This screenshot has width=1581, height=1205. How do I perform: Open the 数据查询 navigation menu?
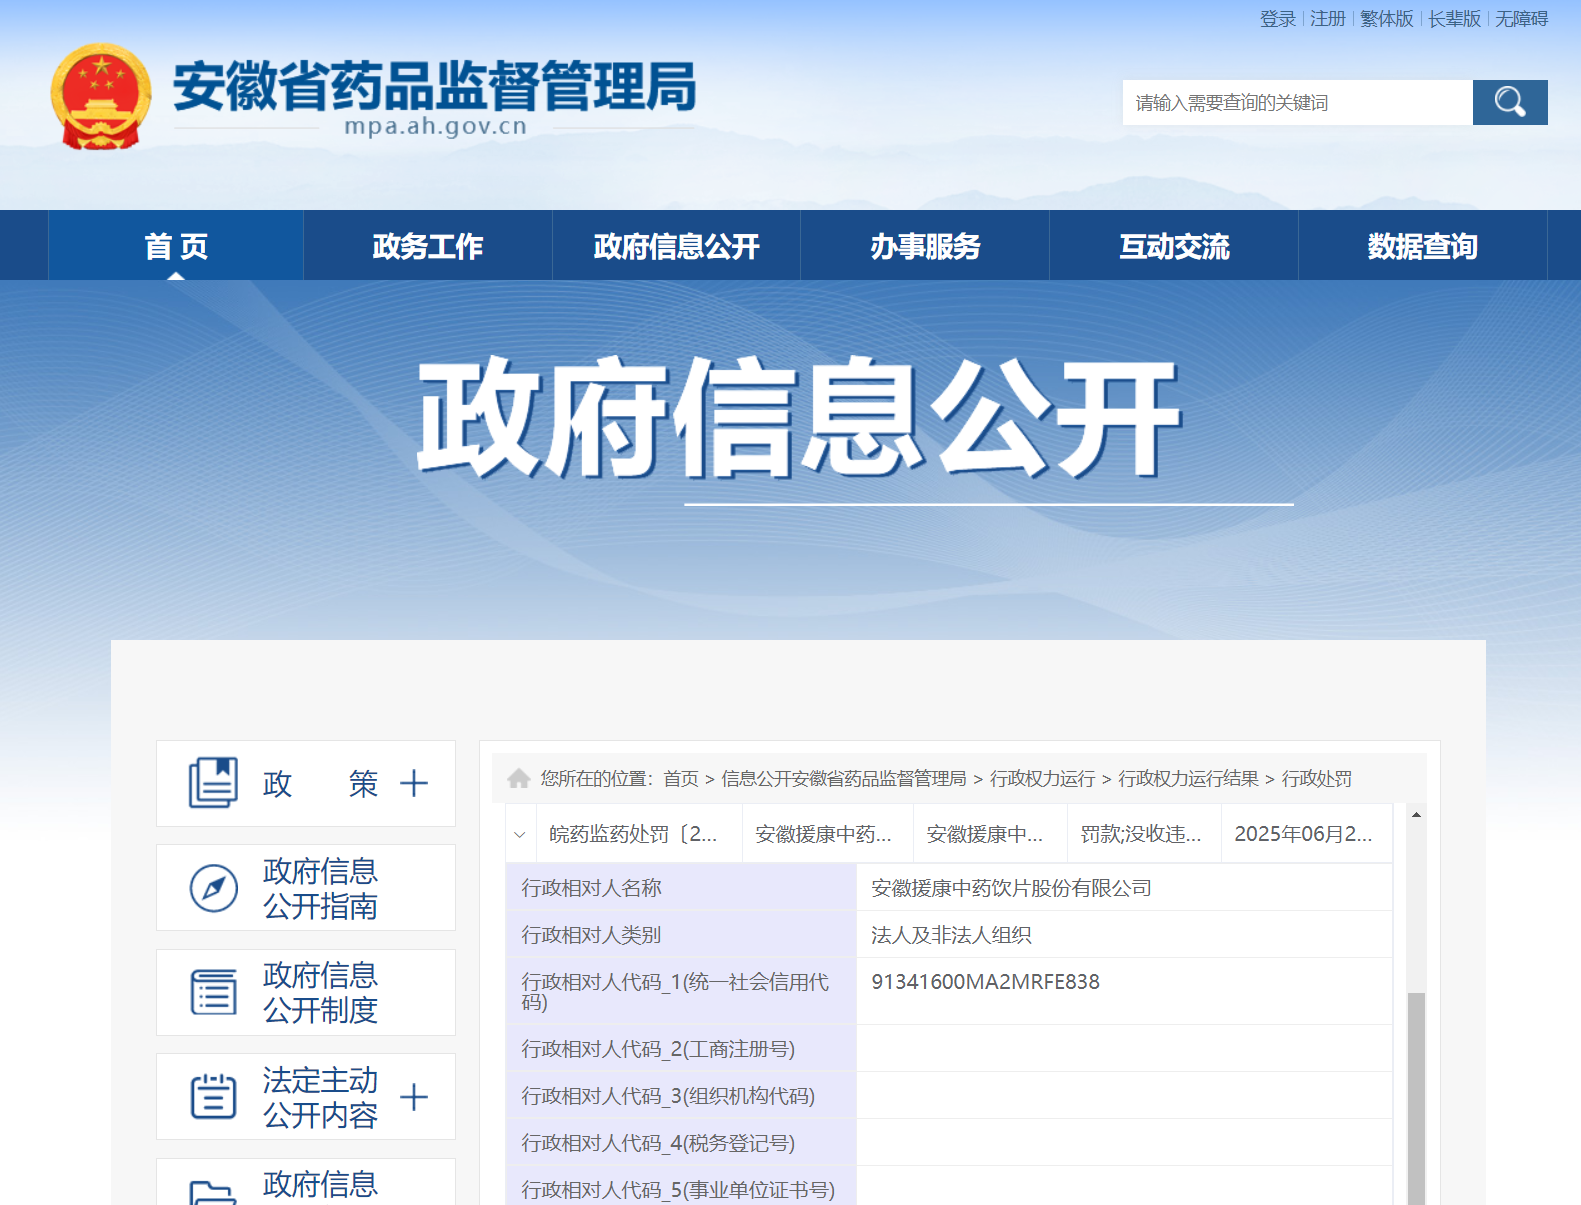1422,246
